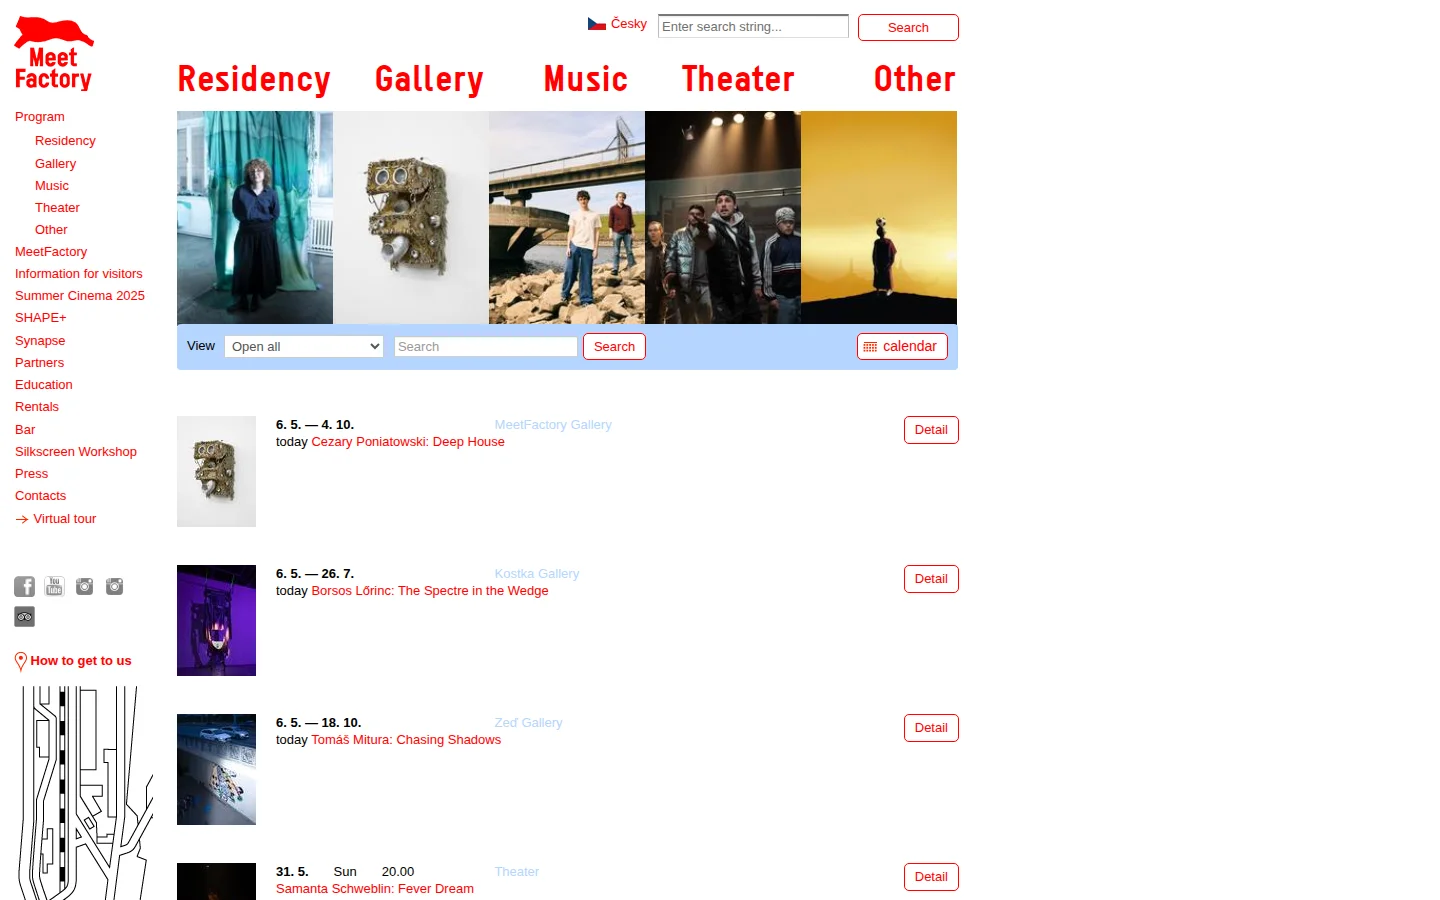The width and height of the screenshot is (1440, 900).
Task: Expand the View 'Open all' dropdown
Action: pos(304,346)
